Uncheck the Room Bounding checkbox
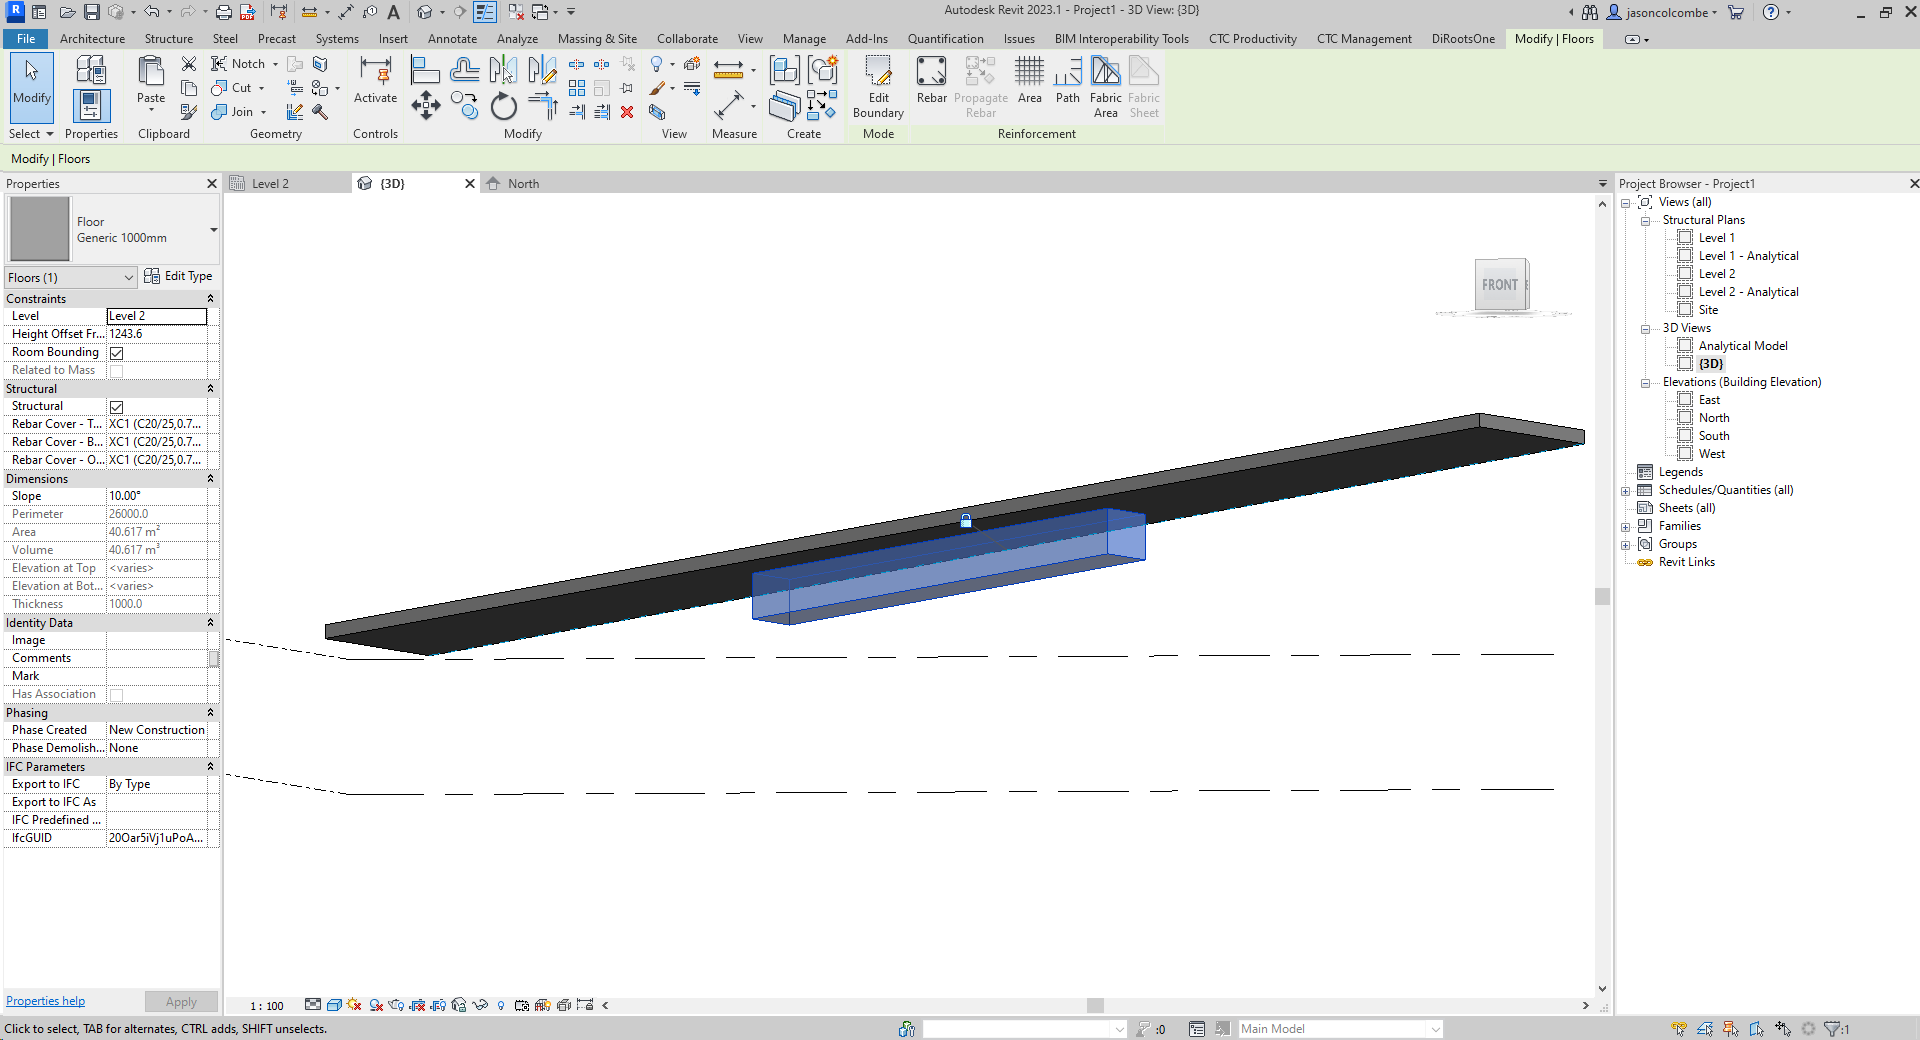The width and height of the screenshot is (1920, 1040). [116, 352]
